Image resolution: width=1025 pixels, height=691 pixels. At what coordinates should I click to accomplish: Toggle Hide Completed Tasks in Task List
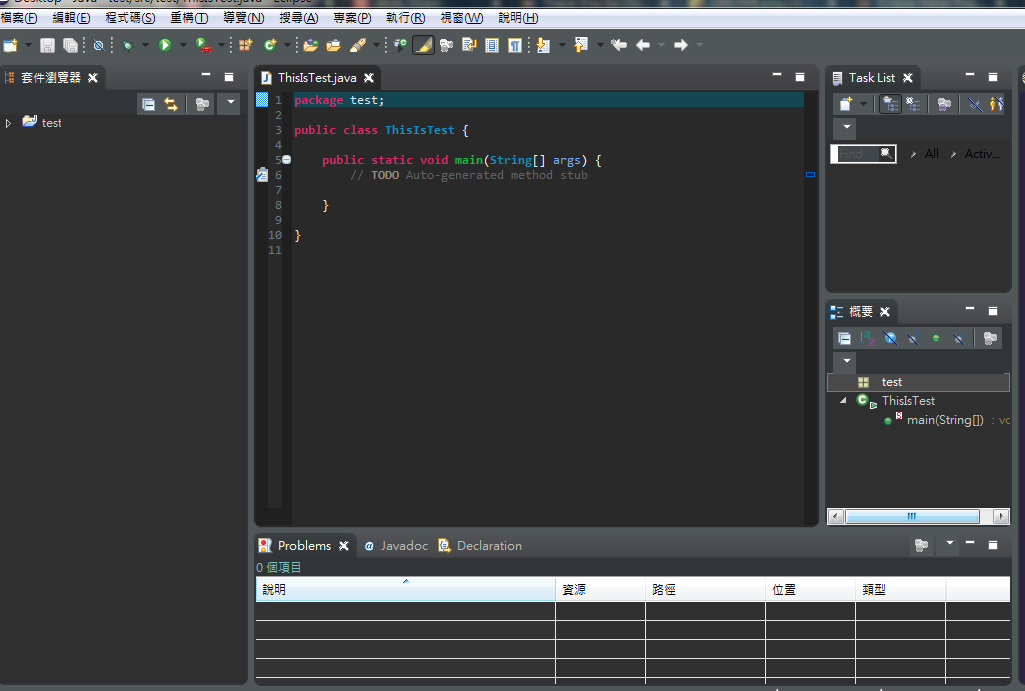click(x=975, y=104)
